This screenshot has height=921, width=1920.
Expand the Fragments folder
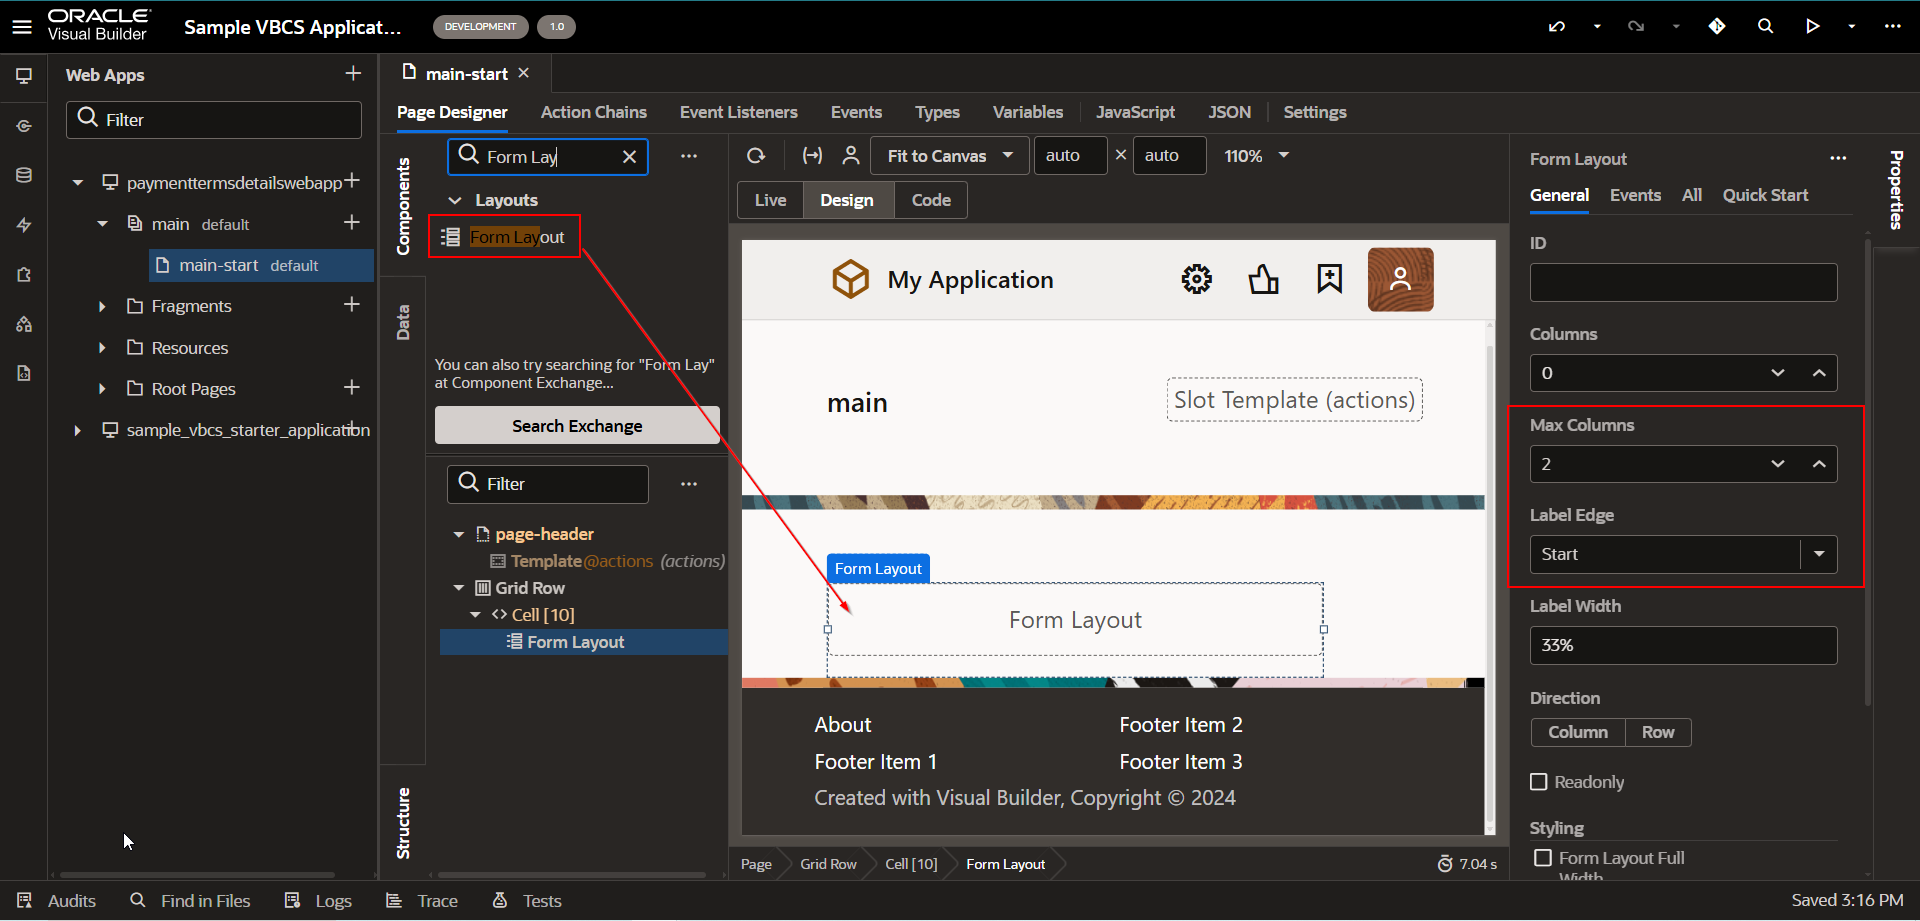click(x=102, y=306)
